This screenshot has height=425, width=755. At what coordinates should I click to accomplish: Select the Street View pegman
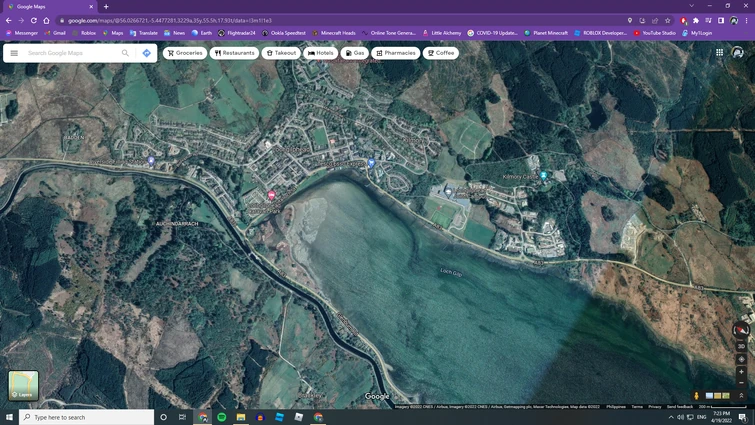point(697,396)
